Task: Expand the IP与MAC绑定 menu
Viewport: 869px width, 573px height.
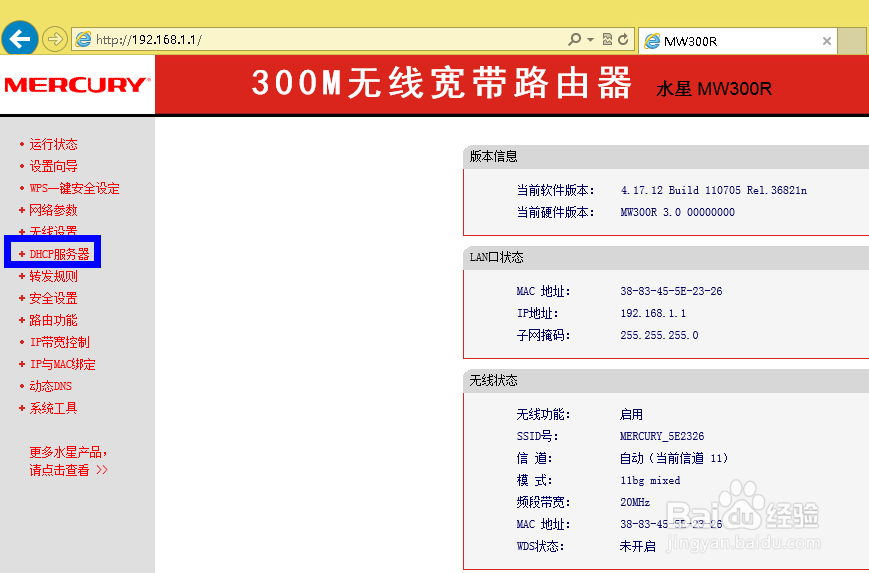Action: point(62,364)
